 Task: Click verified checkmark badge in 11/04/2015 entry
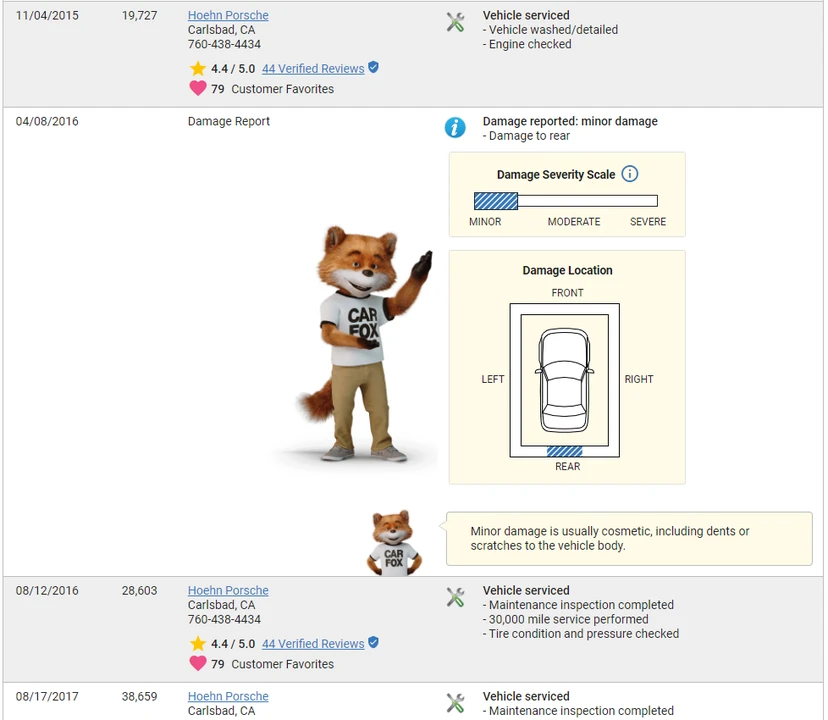tap(373, 68)
